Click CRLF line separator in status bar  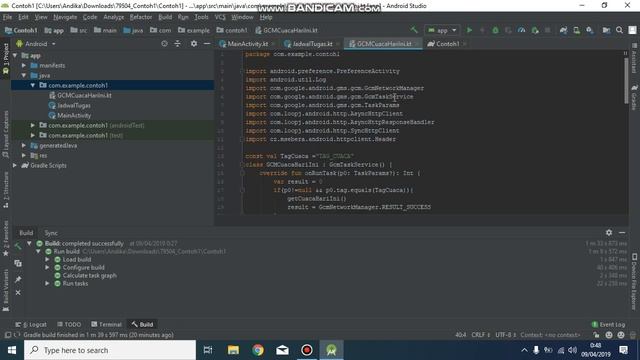[481, 335]
